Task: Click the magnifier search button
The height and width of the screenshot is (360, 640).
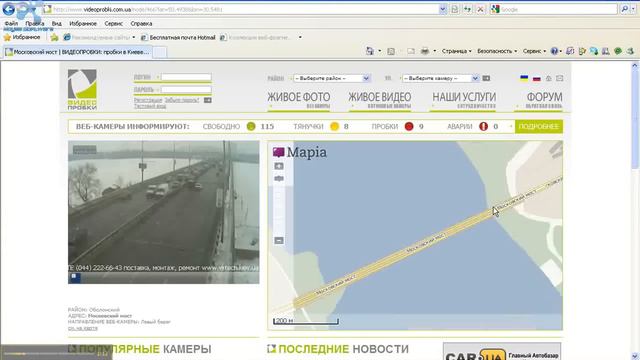Action: [624, 9]
